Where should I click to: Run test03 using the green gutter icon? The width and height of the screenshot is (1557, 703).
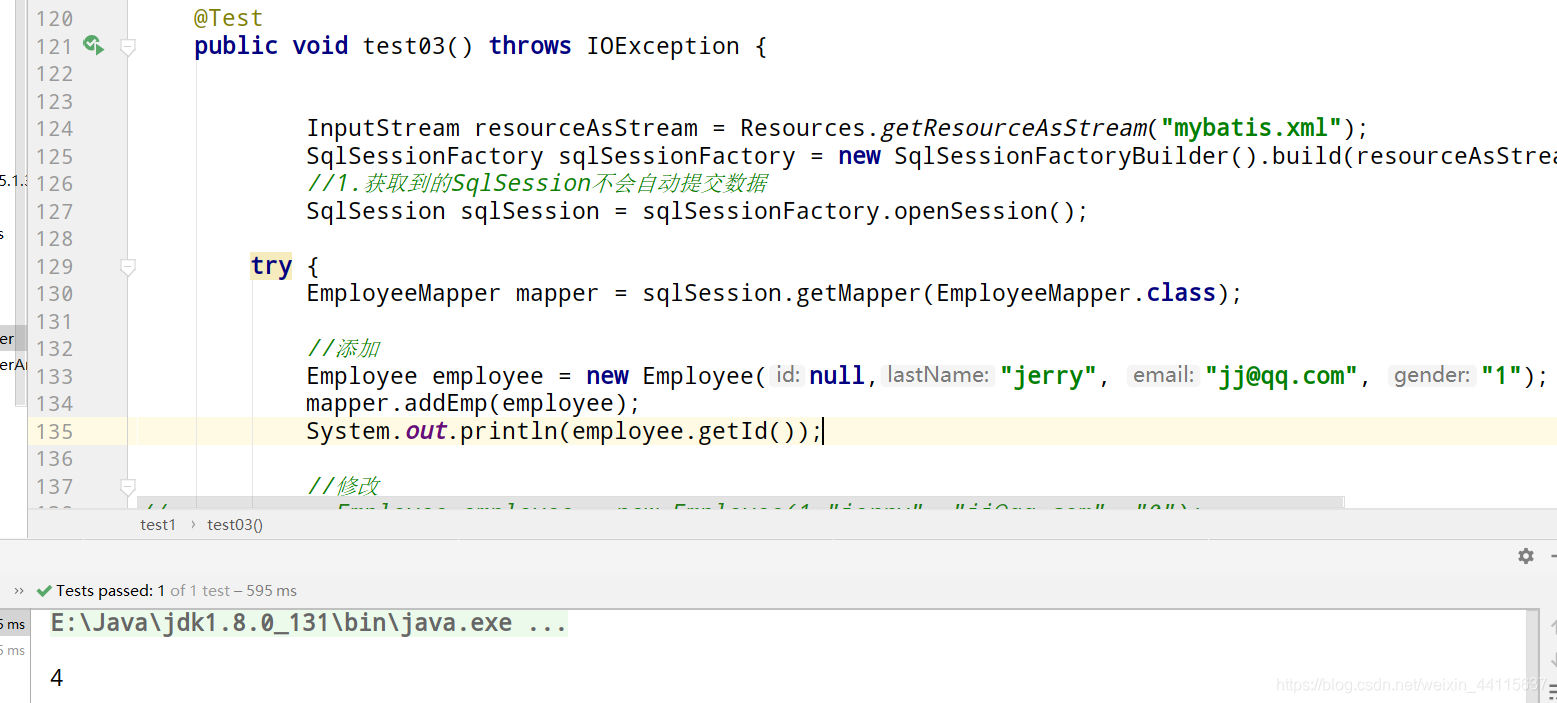(x=93, y=45)
